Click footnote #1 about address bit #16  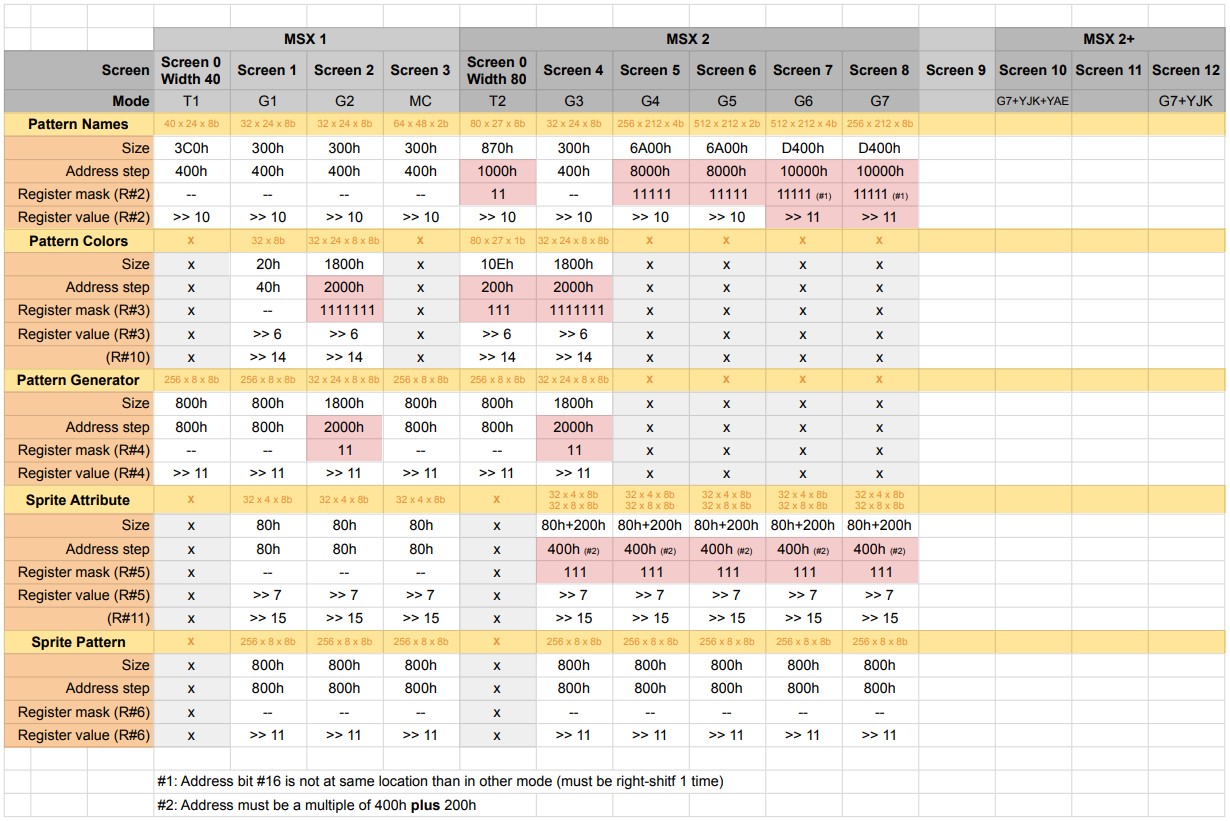click(440, 781)
